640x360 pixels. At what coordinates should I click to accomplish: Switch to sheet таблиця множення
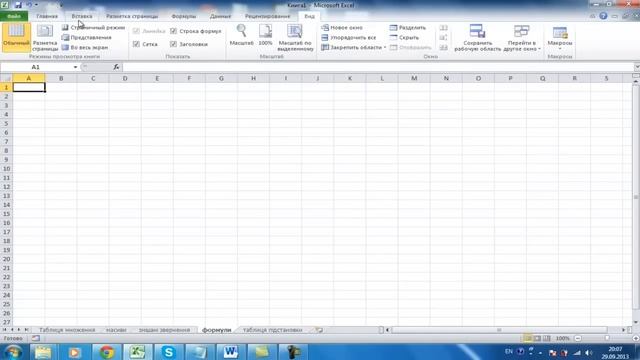[x=67, y=330]
